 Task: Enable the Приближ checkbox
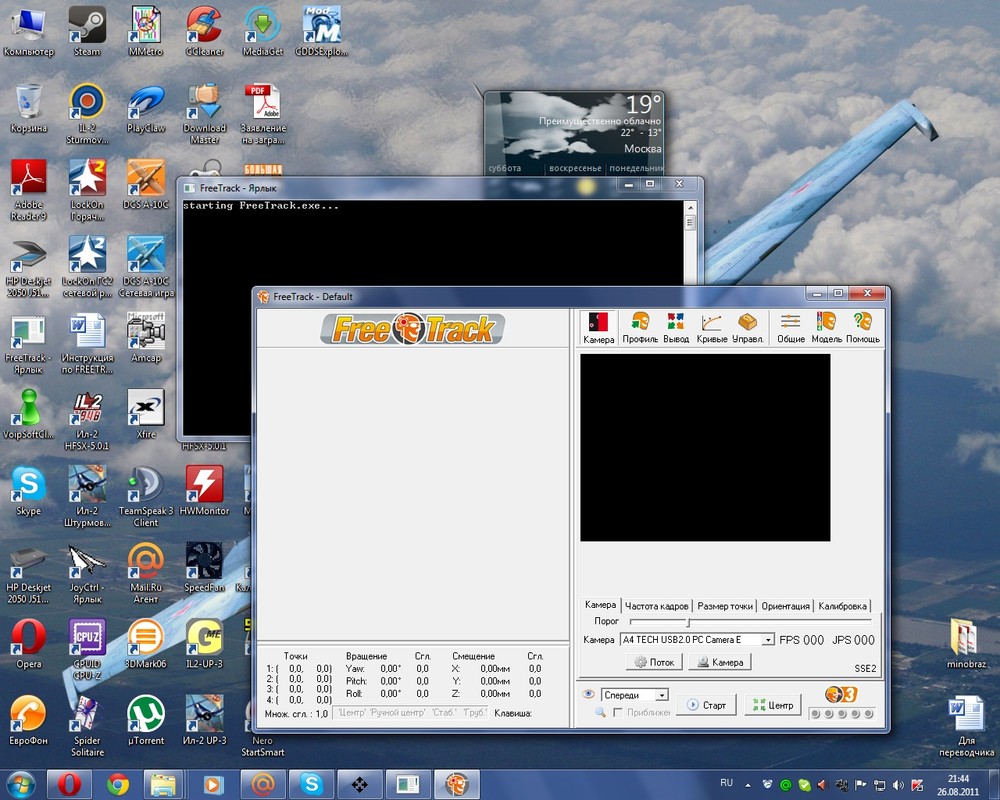point(618,712)
